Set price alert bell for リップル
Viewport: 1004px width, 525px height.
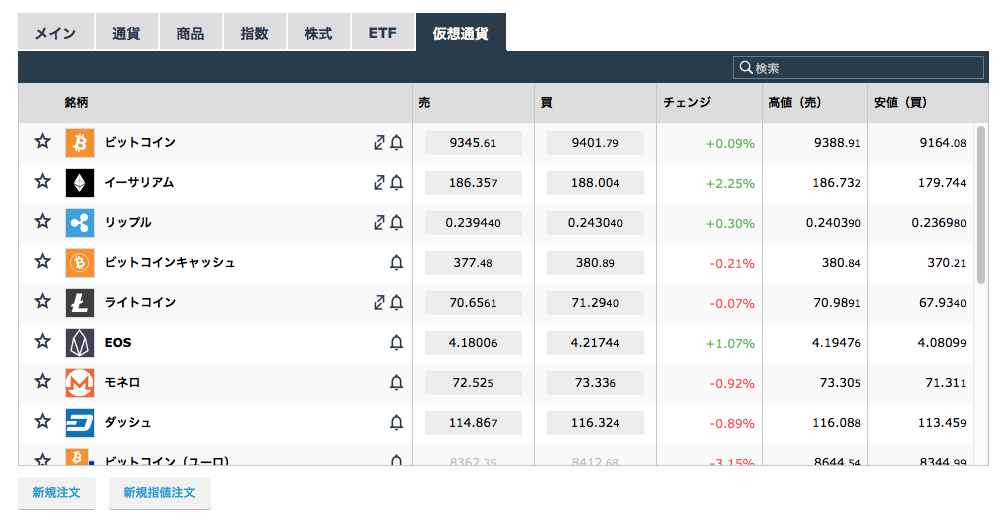396,222
